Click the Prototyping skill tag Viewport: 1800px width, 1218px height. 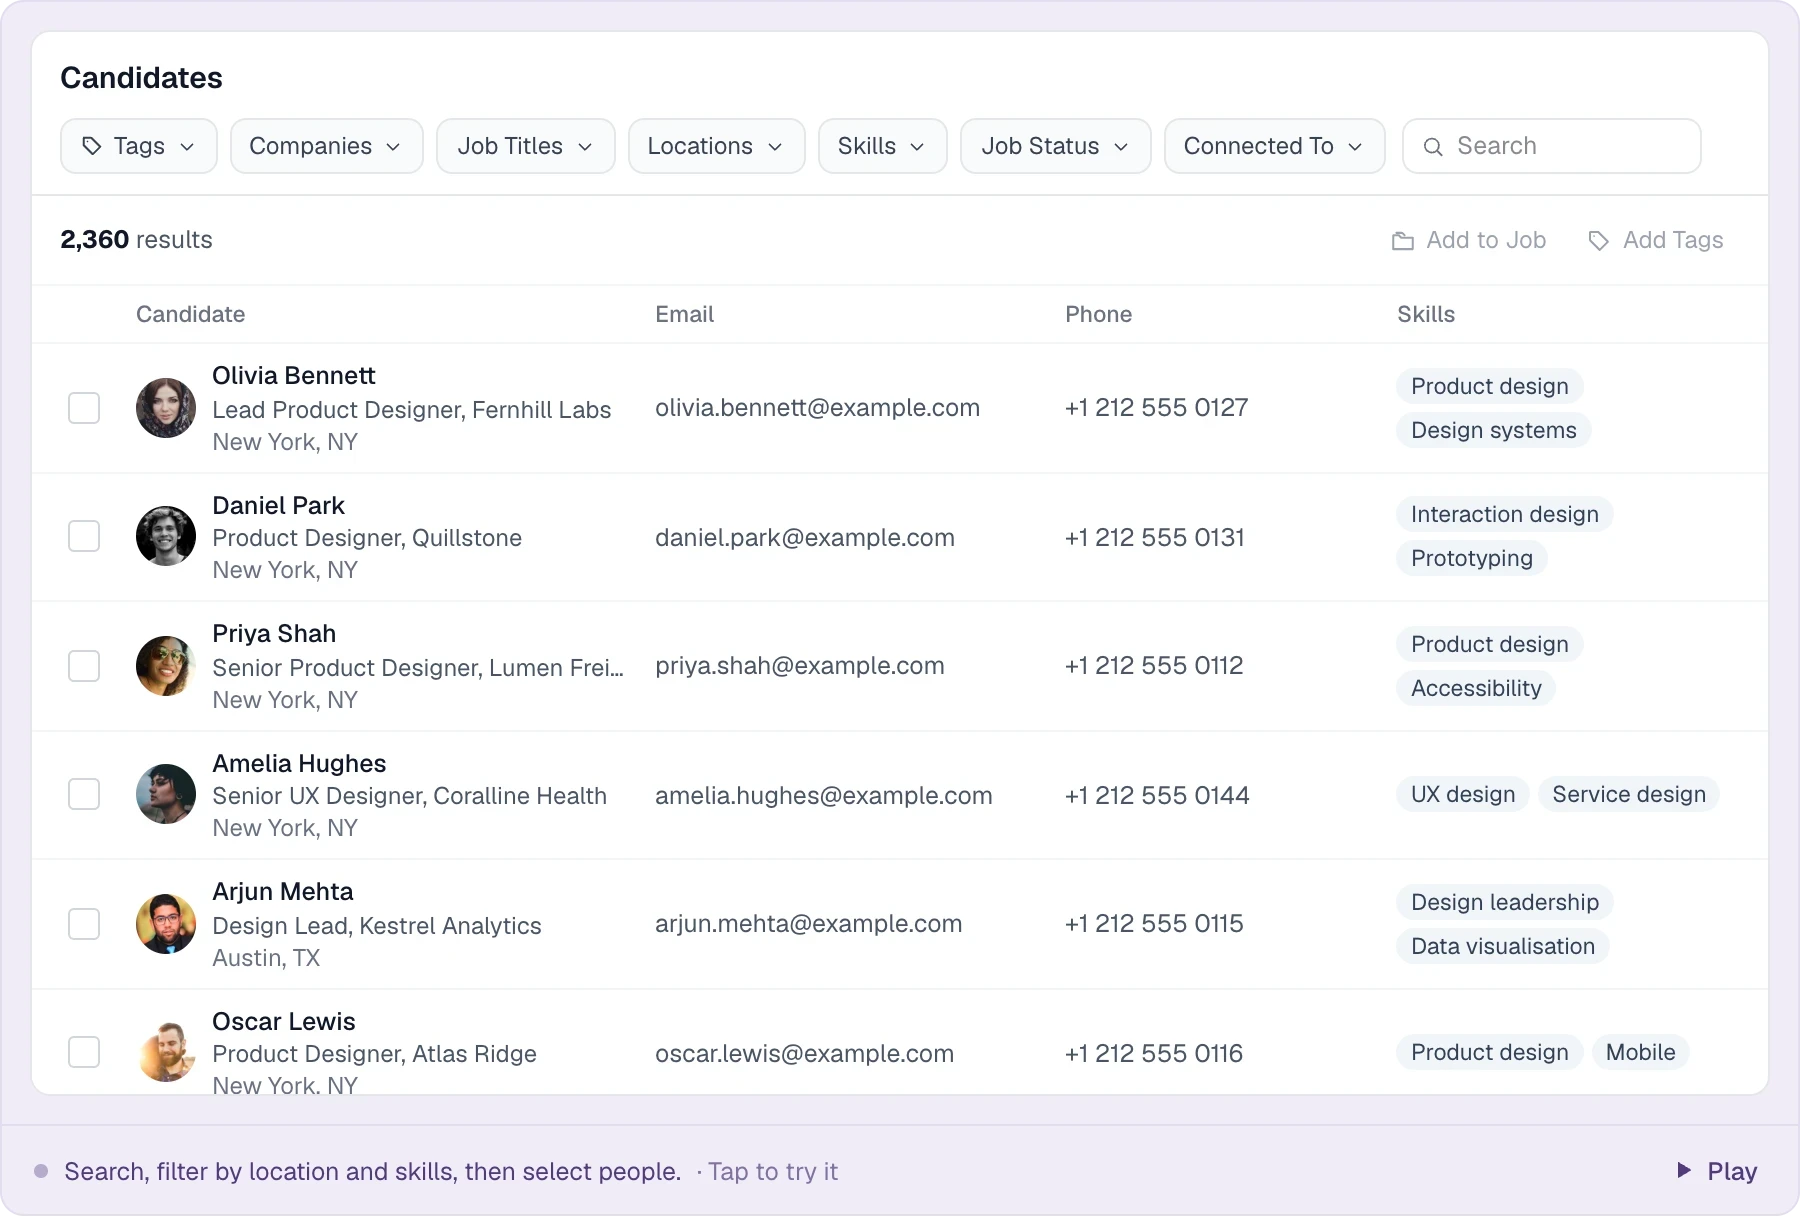(x=1472, y=558)
